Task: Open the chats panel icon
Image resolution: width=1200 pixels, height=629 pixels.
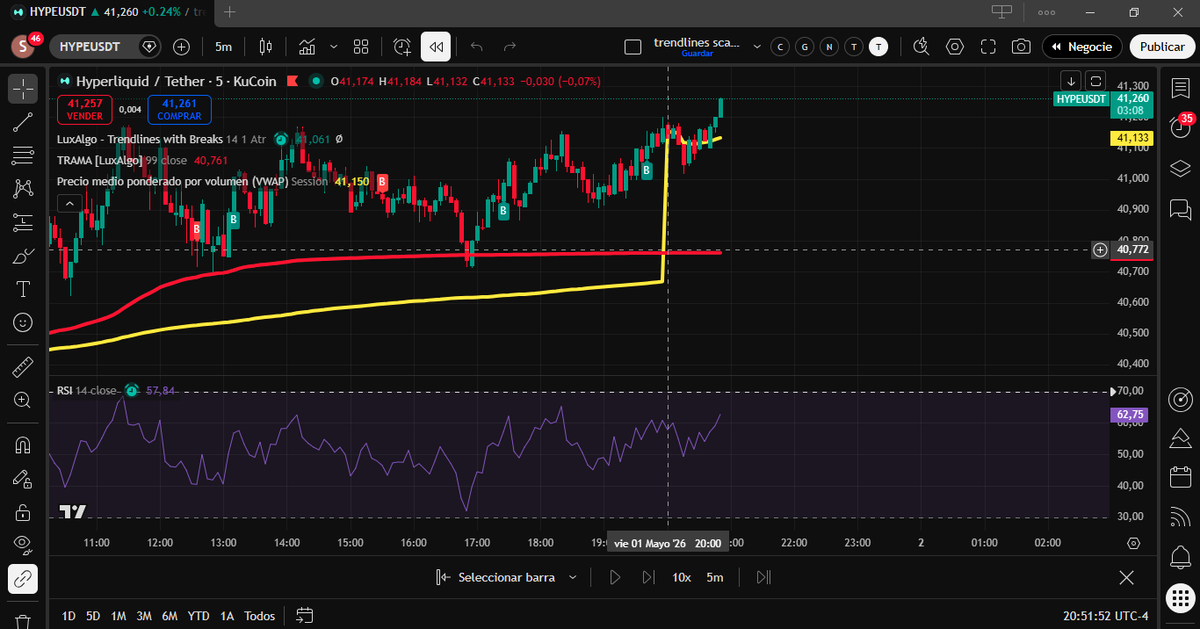Action: point(1180,209)
